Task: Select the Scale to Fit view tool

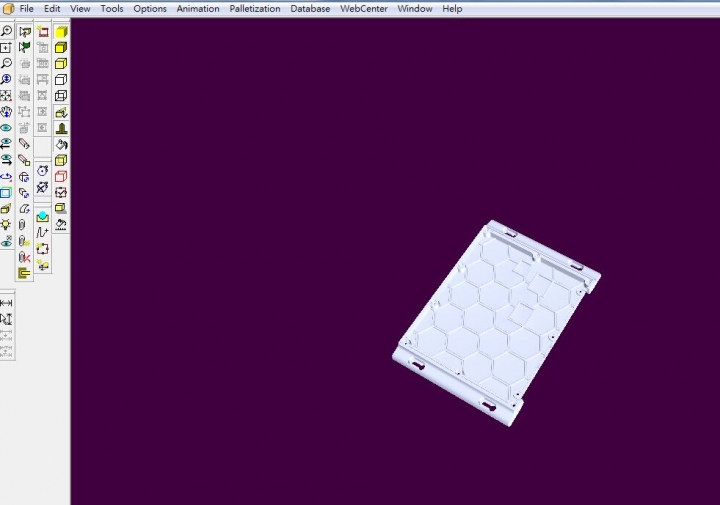Action: pyautogui.click(x=6, y=96)
